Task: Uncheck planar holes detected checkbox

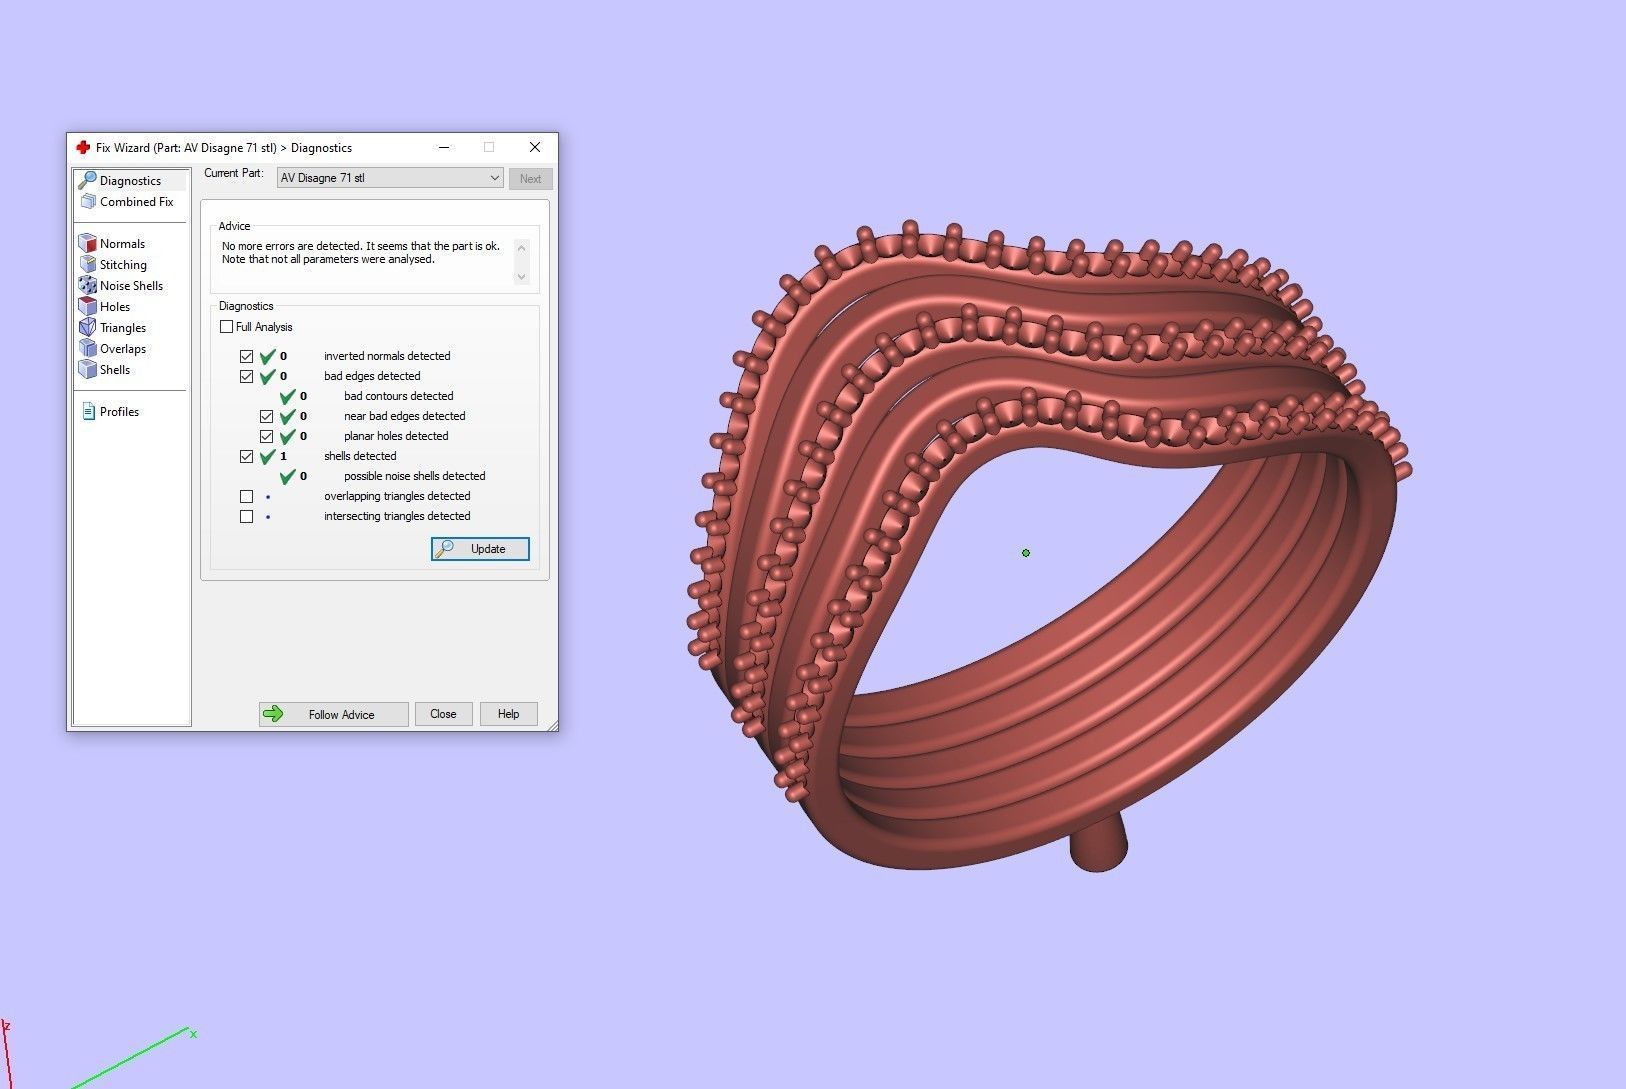Action: [x=266, y=436]
